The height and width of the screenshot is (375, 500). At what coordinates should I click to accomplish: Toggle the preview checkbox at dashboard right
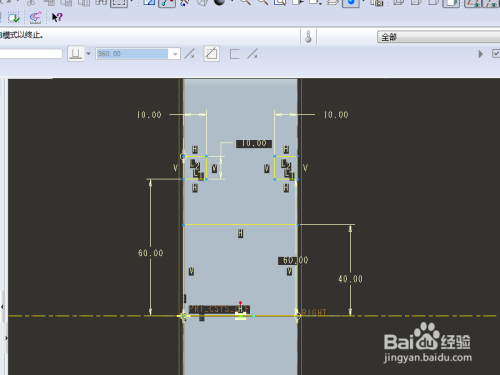coord(496,53)
